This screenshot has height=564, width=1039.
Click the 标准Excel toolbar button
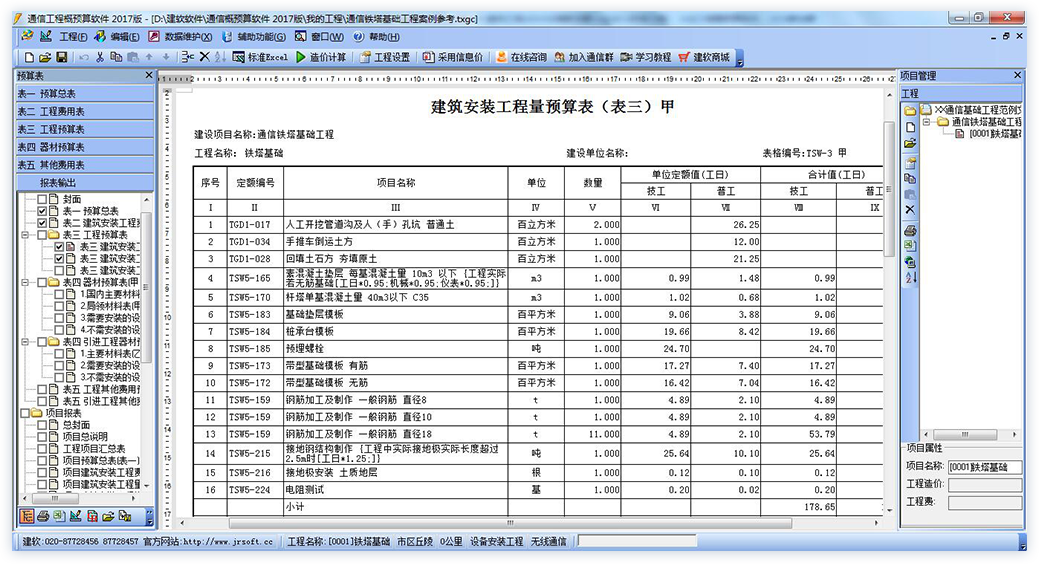coord(260,58)
